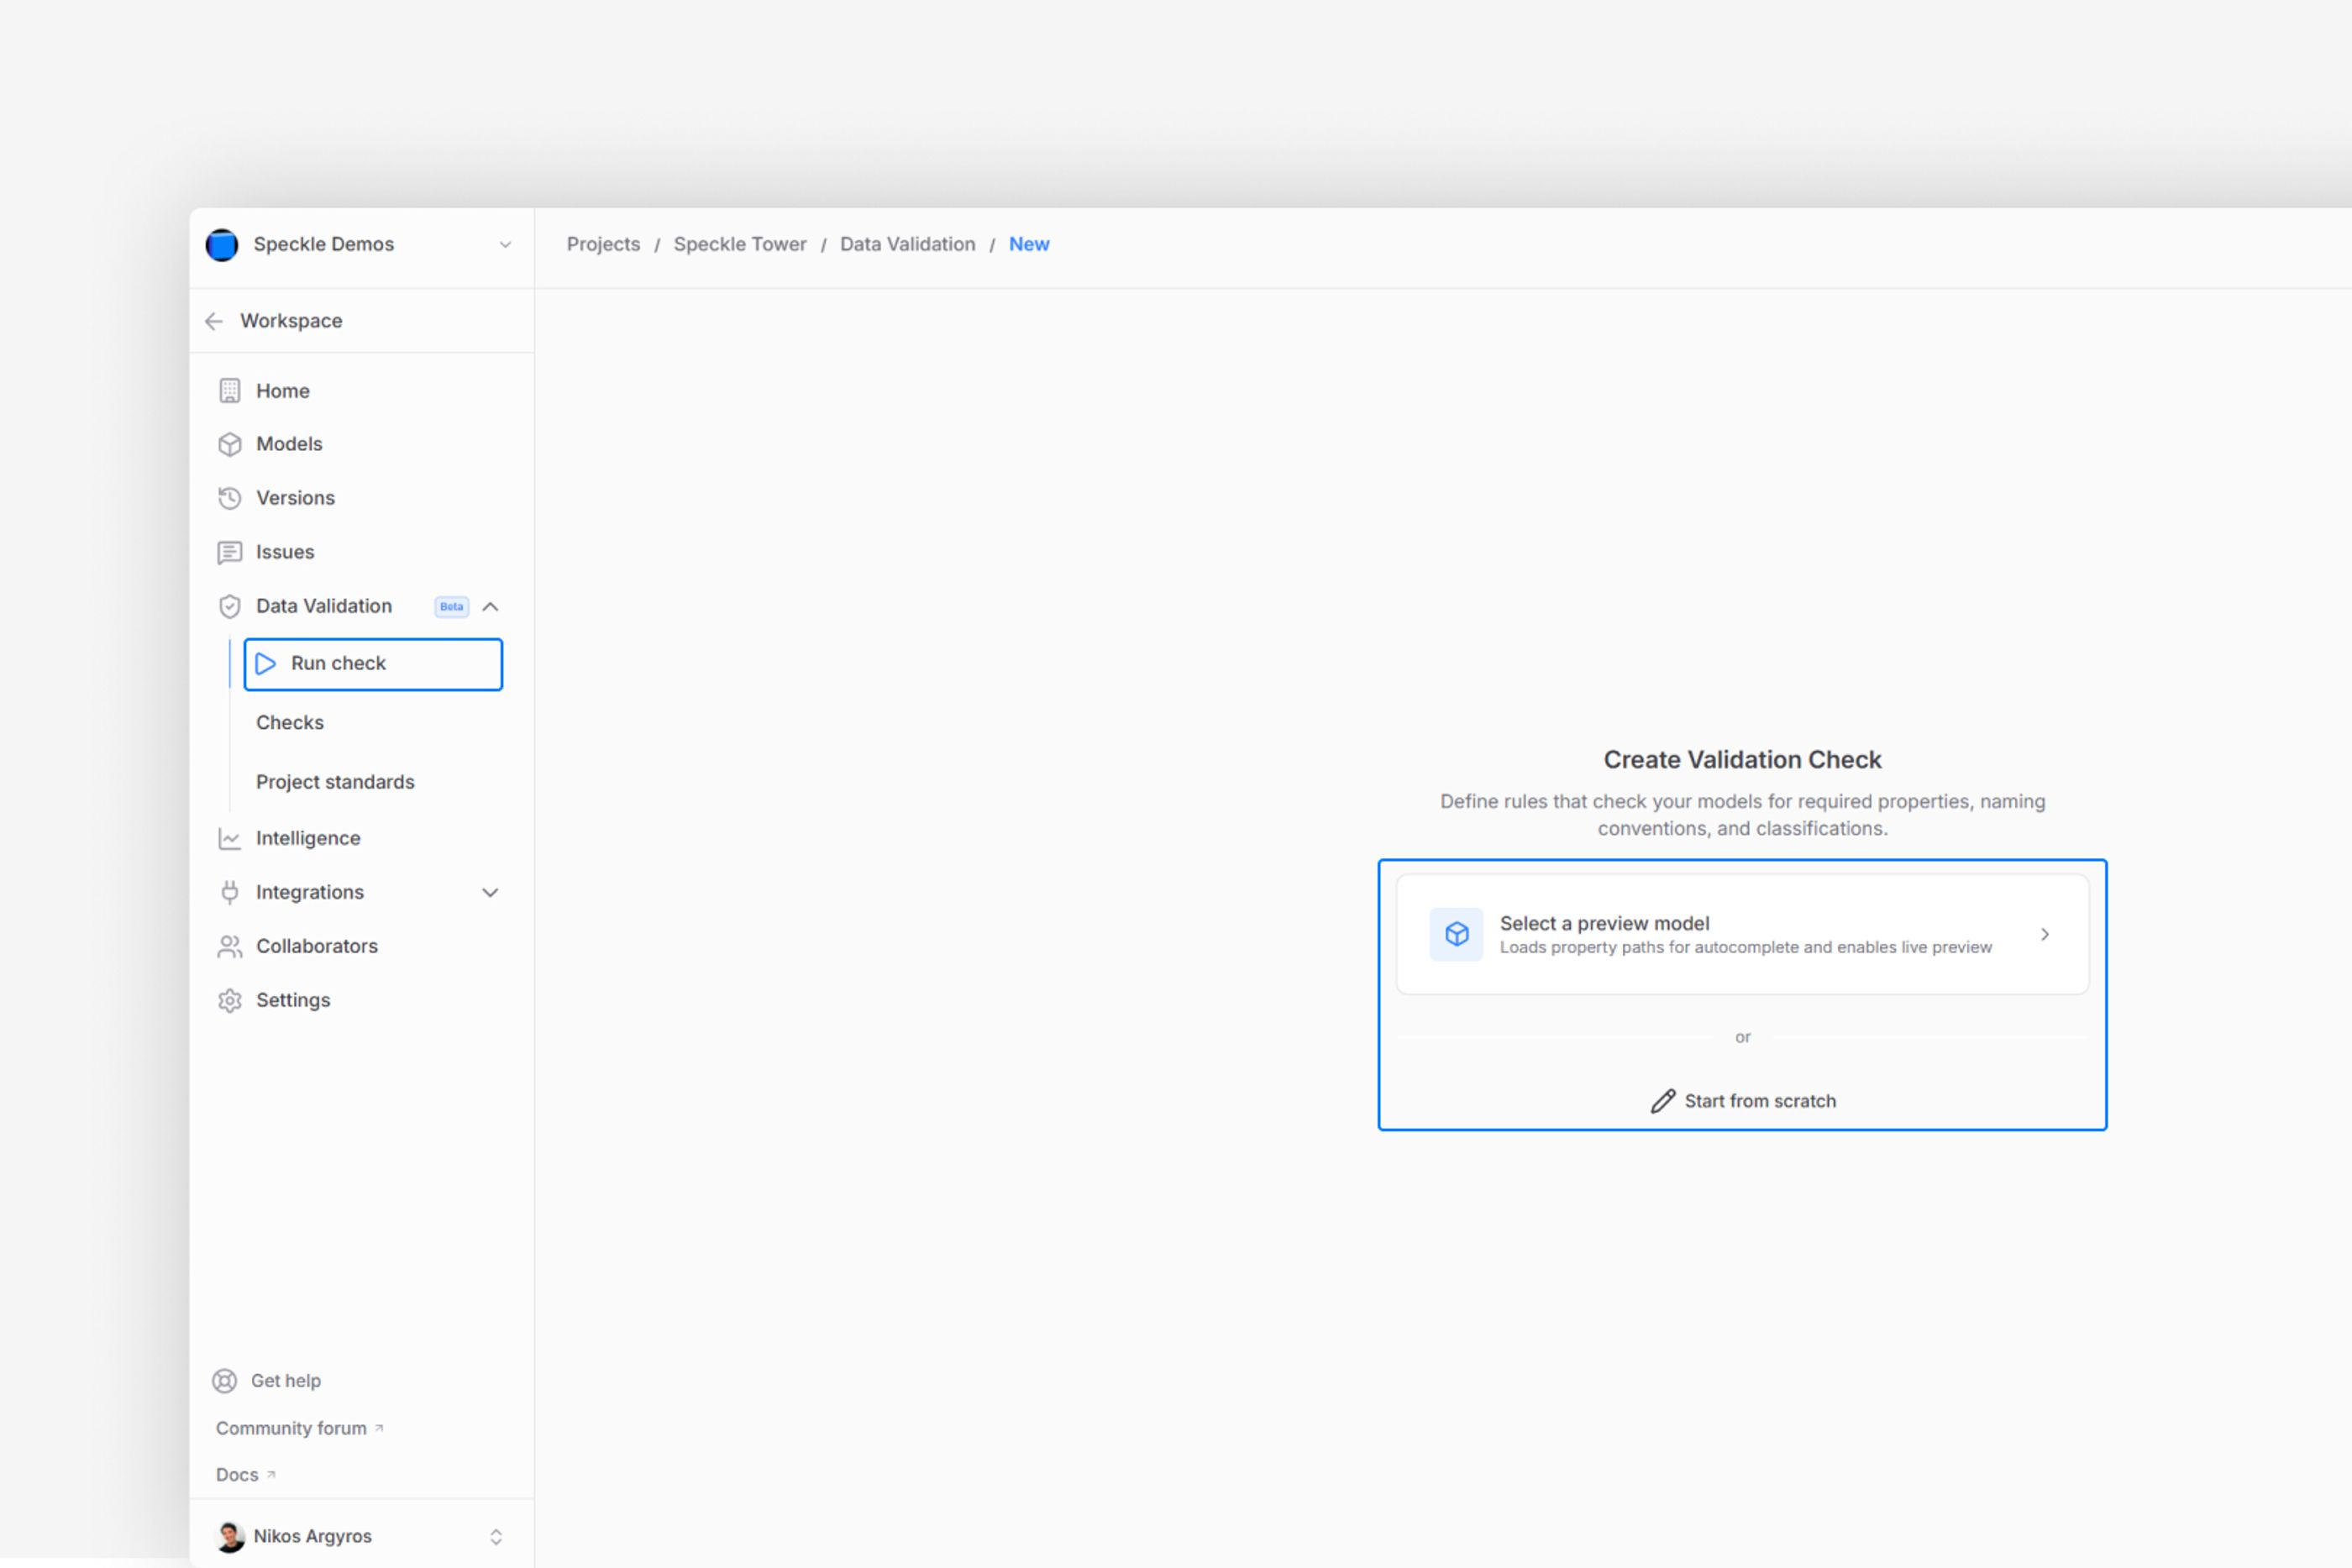Click the Intelligence chart icon
The image size is (2352, 1568).
[x=230, y=838]
